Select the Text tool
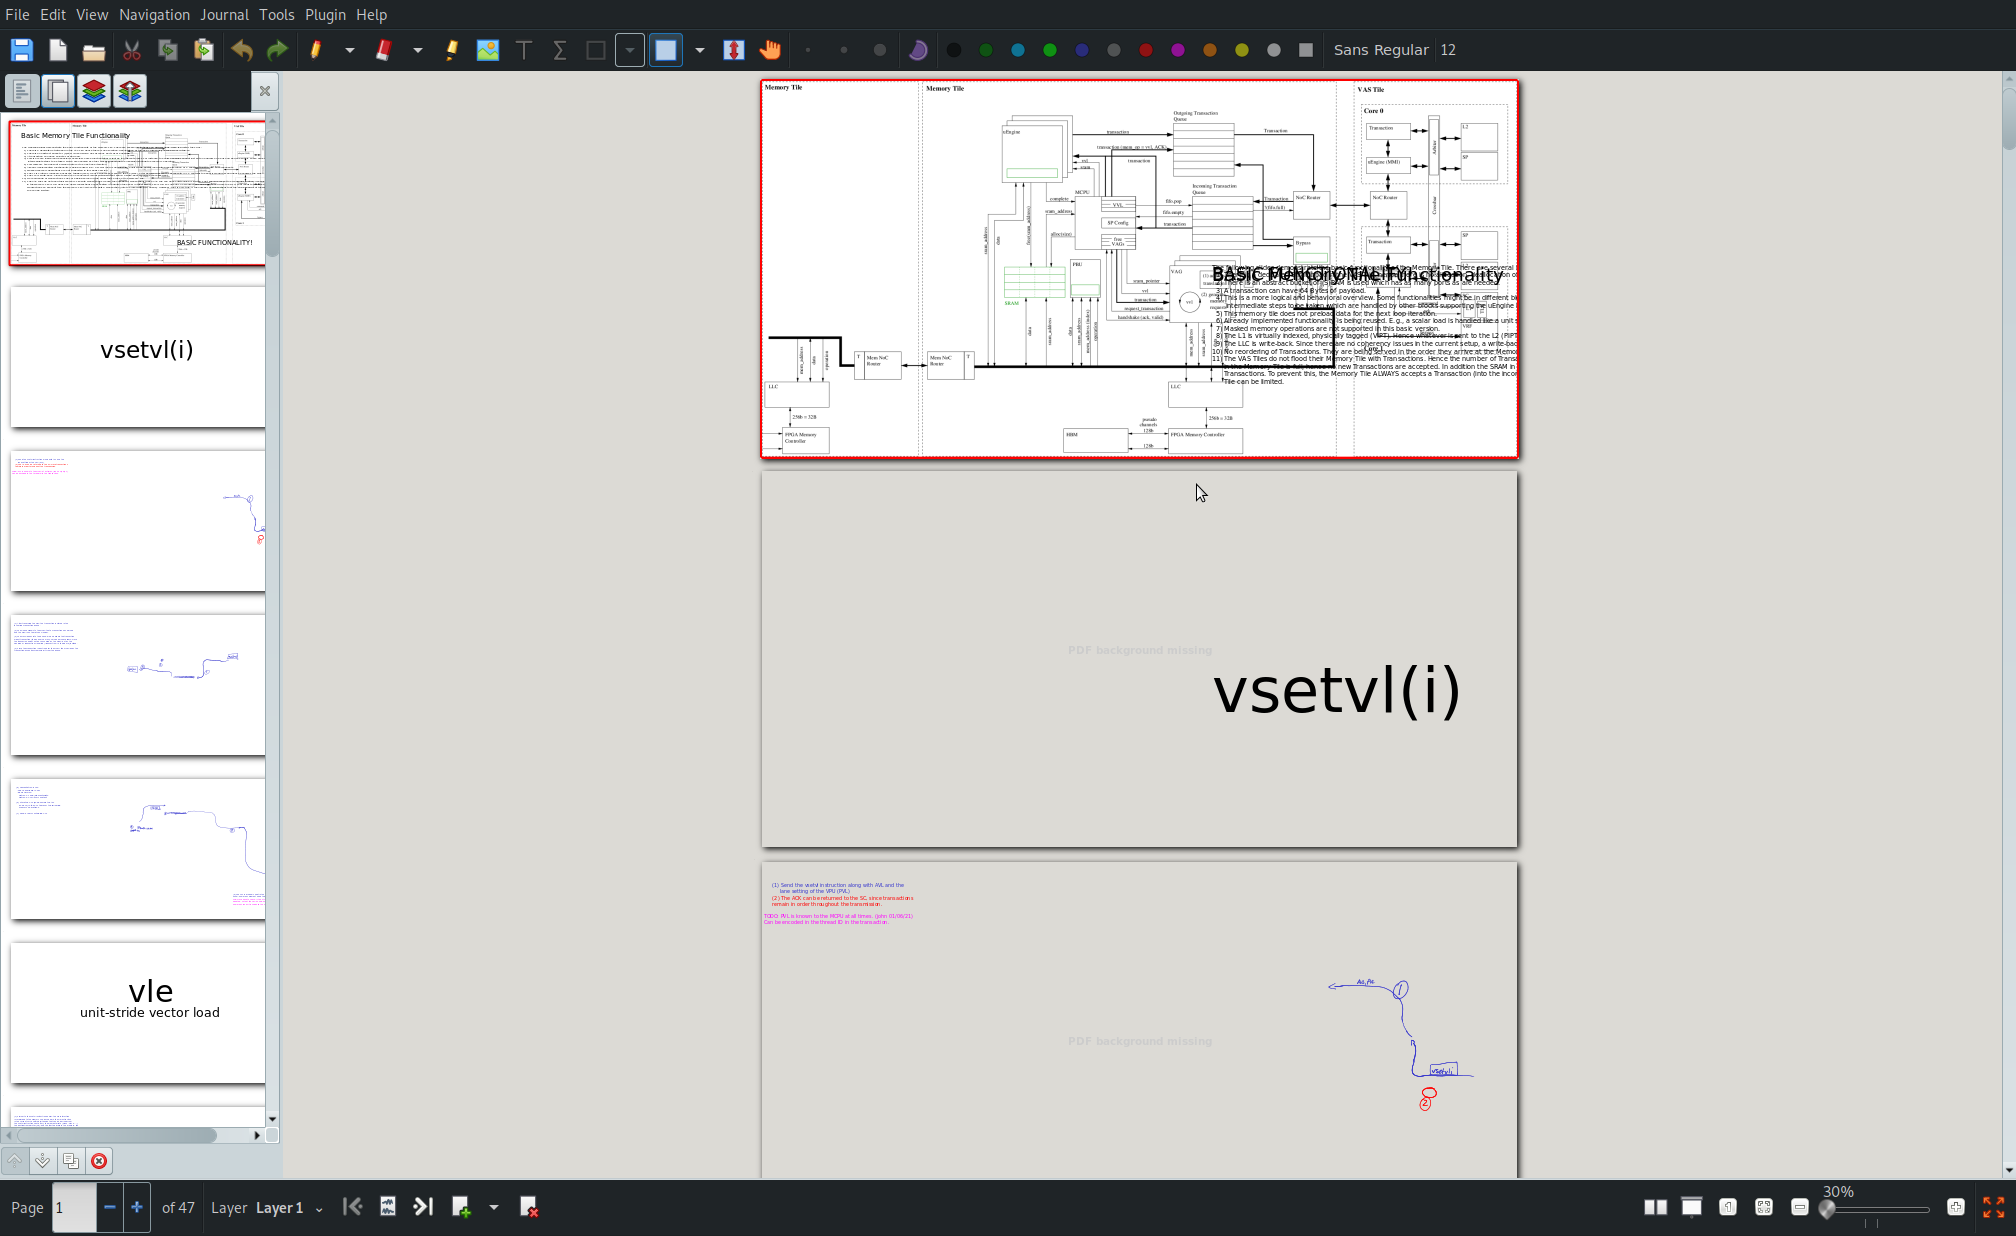 (x=523, y=50)
